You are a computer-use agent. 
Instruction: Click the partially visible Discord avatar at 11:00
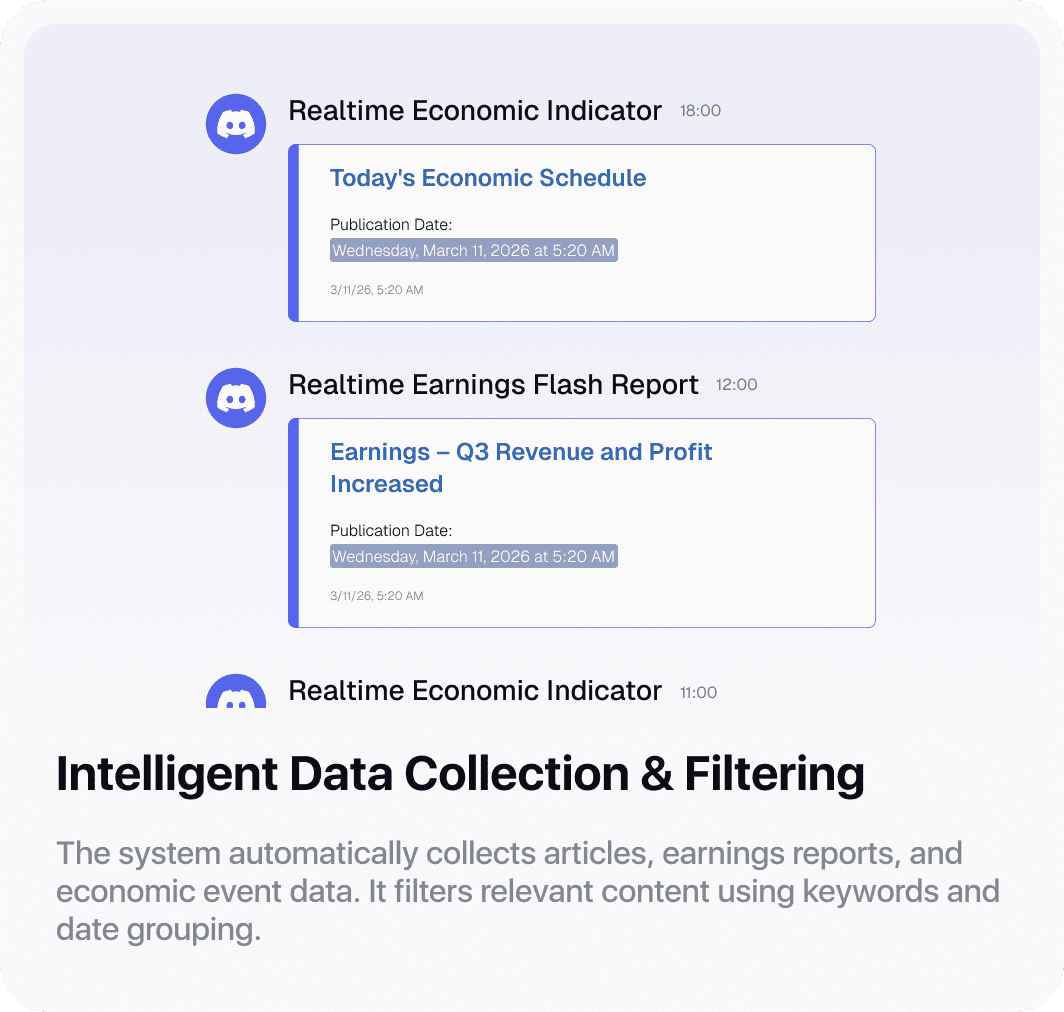[236, 694]
